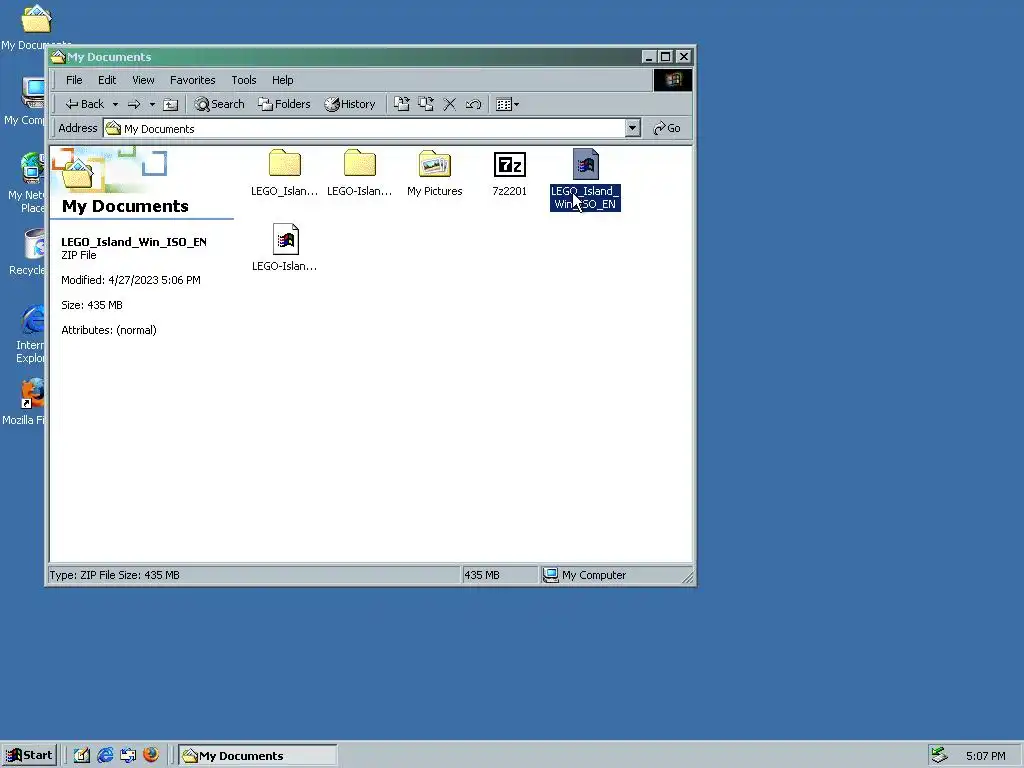Click the Copy To toolbar icon
The image size is (1024, 768).
(x=426, y=104)
